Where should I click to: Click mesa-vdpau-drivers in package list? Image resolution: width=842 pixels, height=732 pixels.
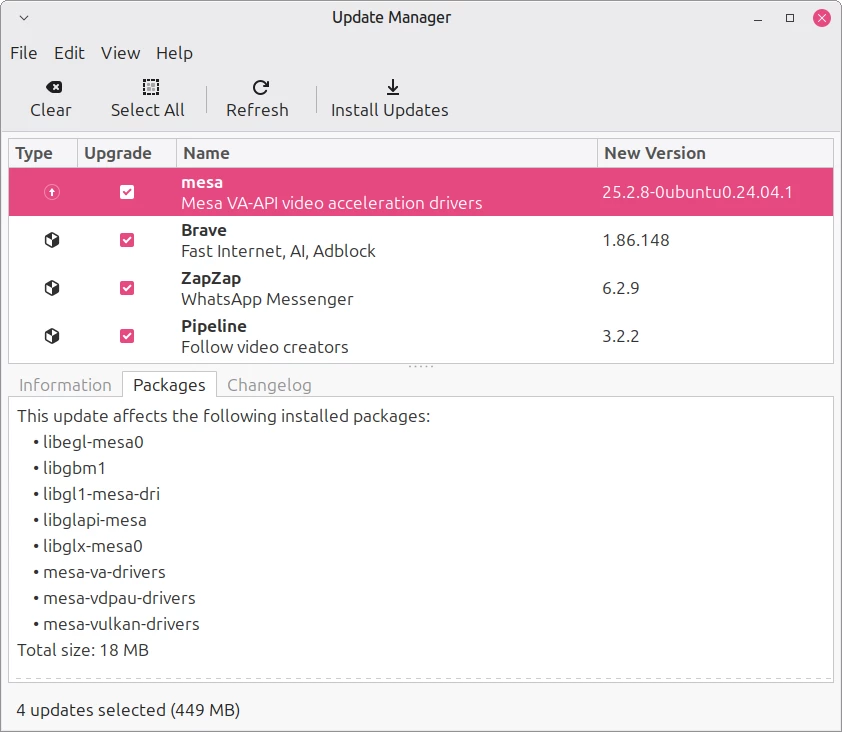(119, 598)
